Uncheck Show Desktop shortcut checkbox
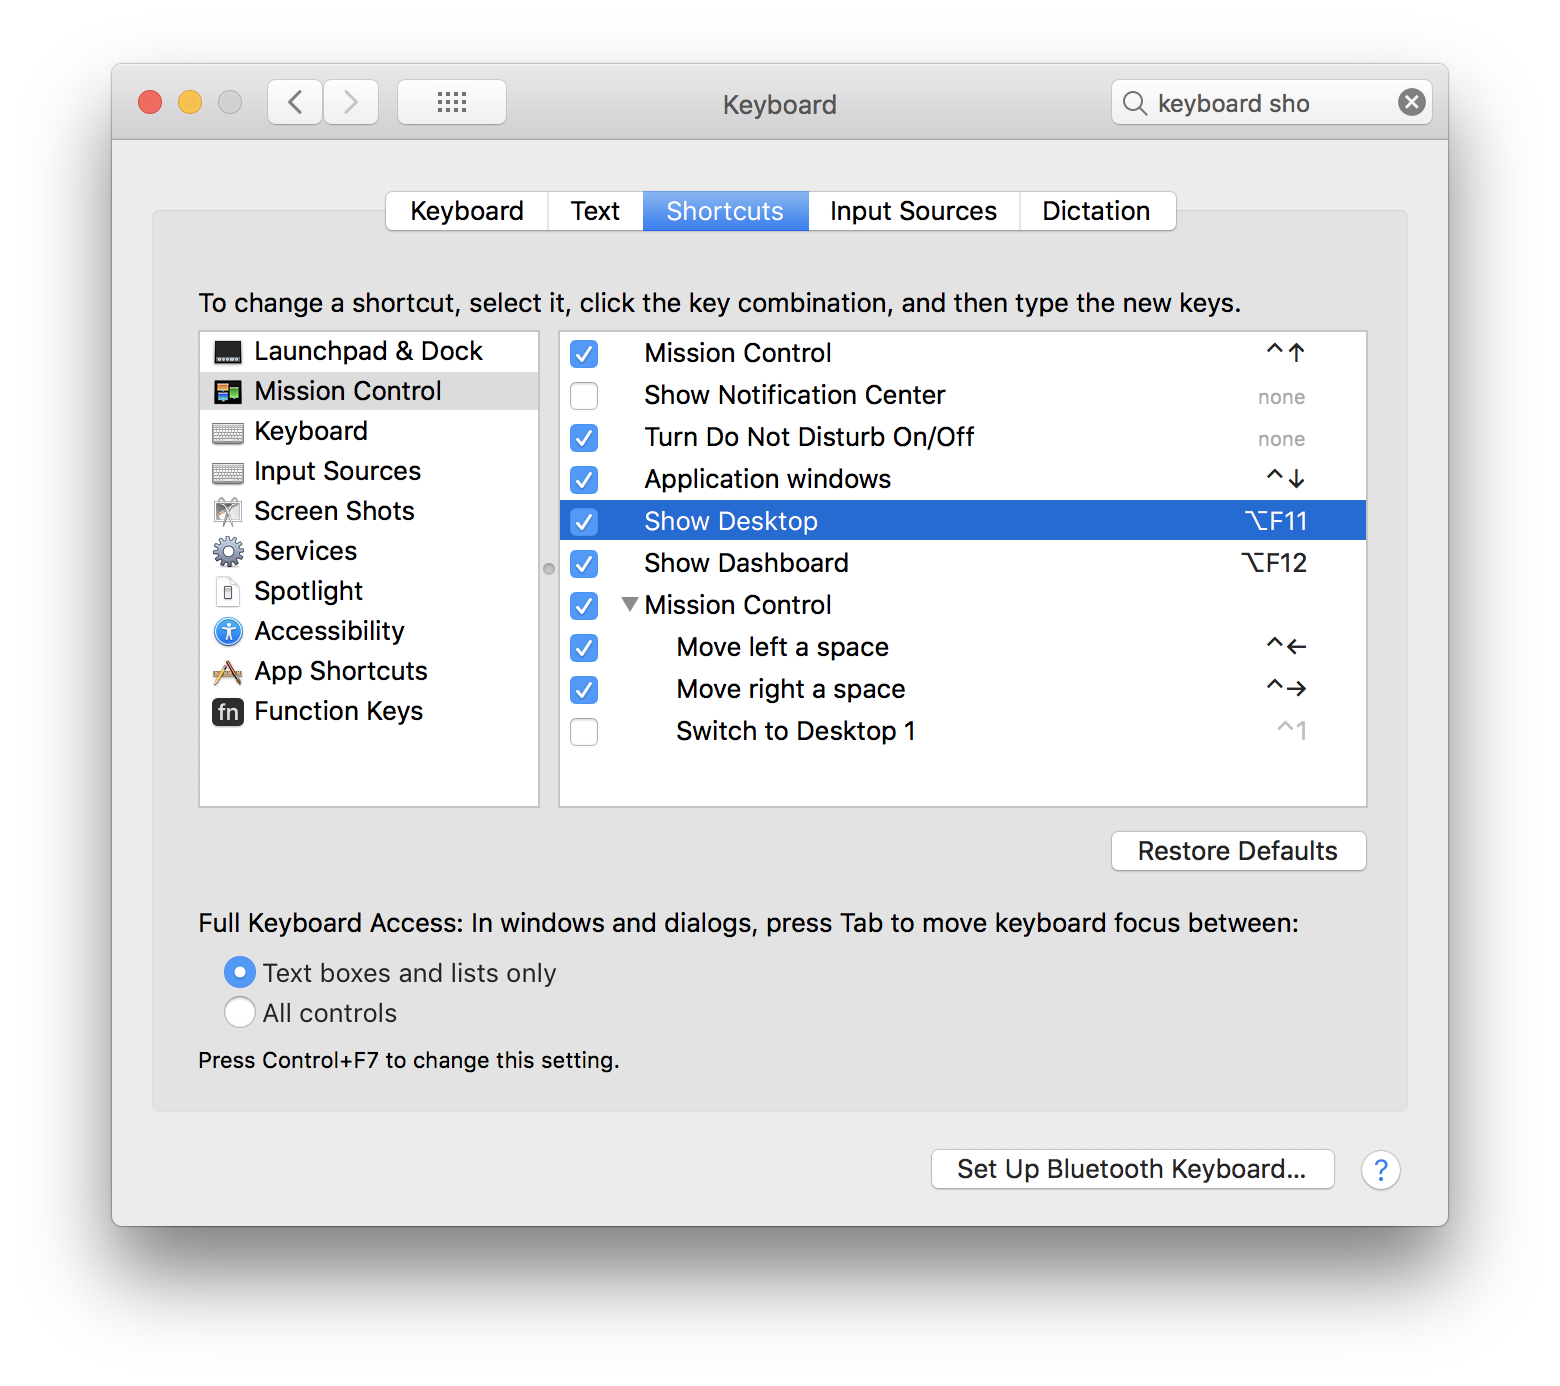Viewport: 1560px width, 1386px height. (x=584, y=522)
